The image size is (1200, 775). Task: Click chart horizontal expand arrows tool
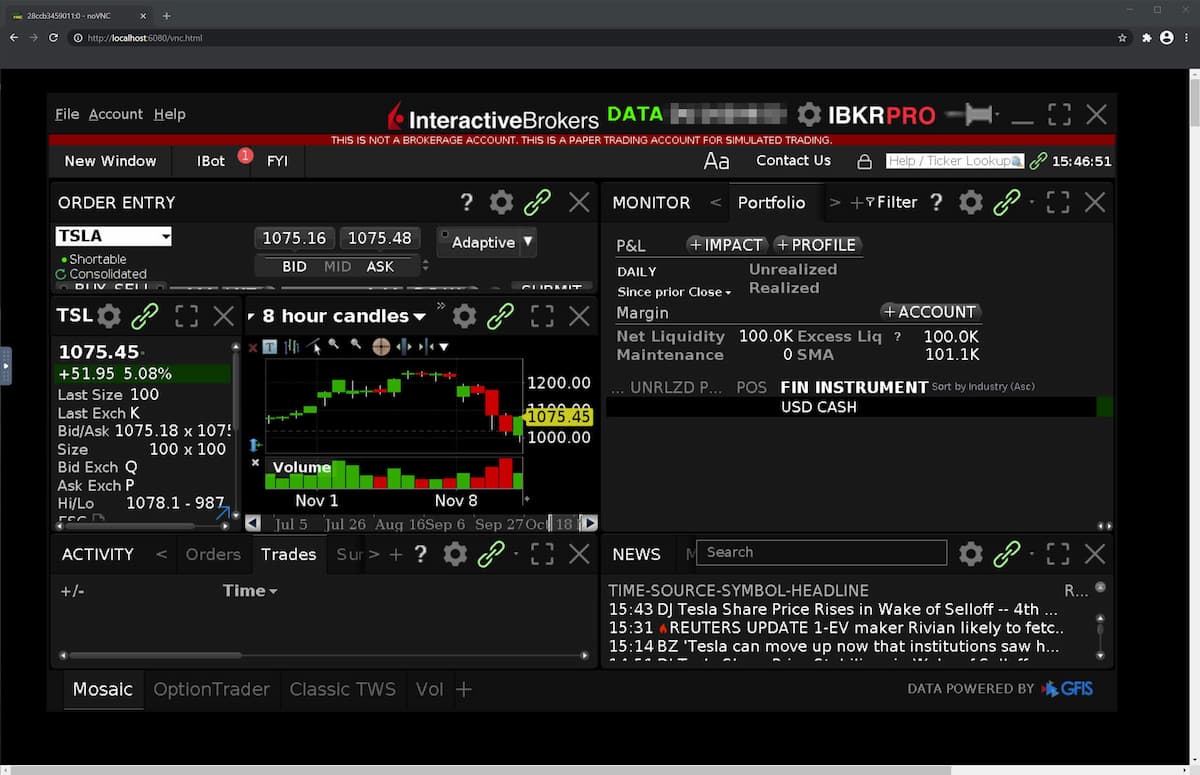click(404, 347)
